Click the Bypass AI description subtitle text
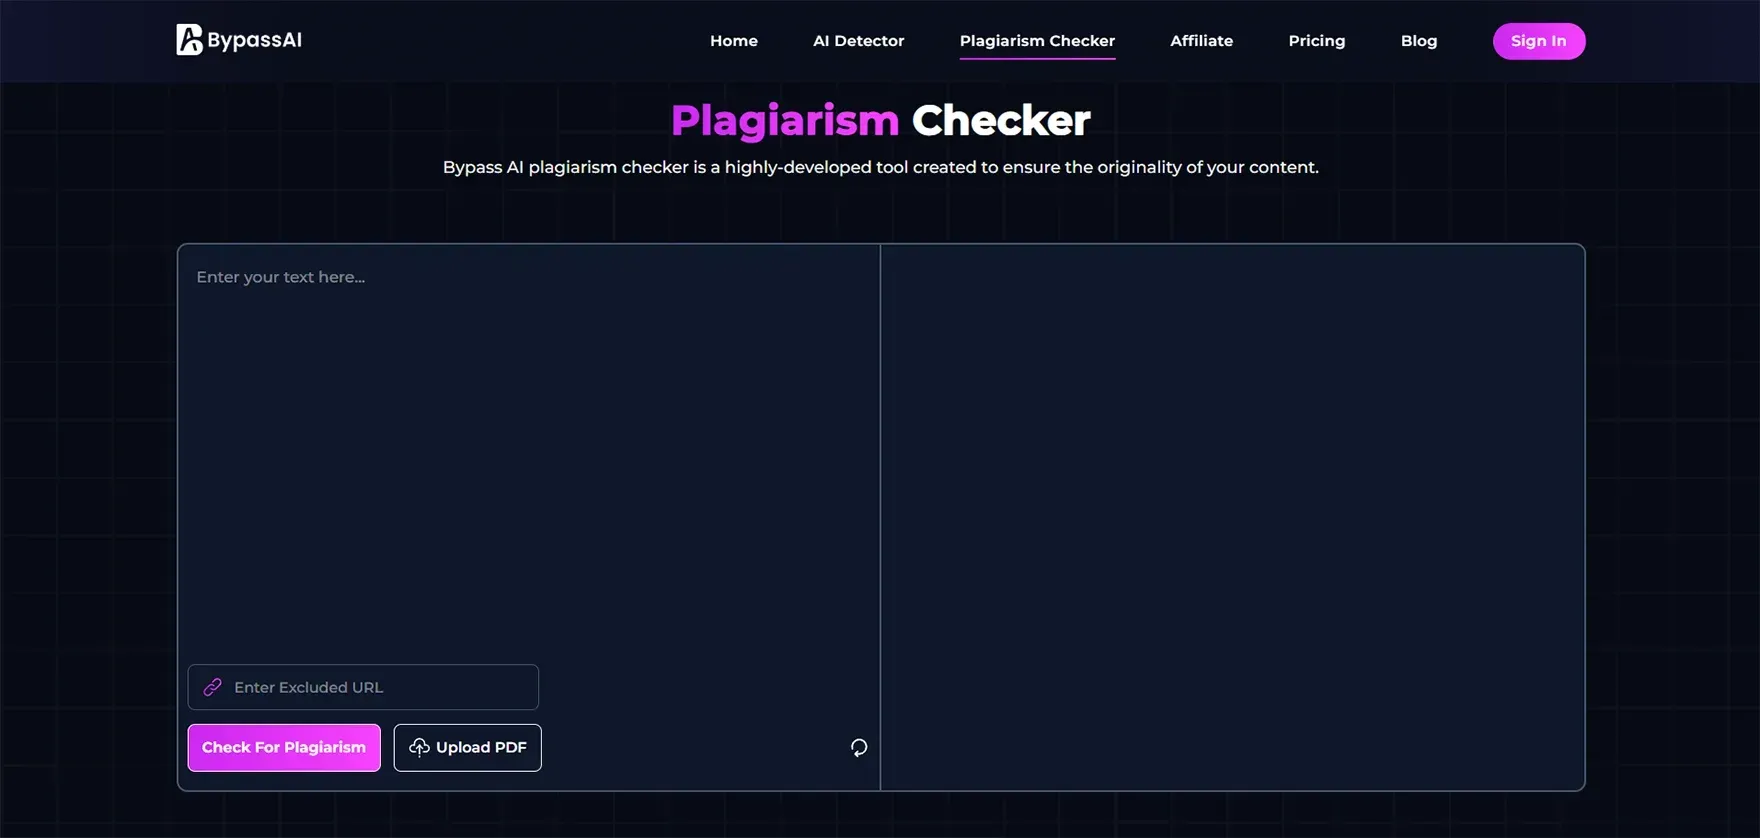 [x=880, y=167]
